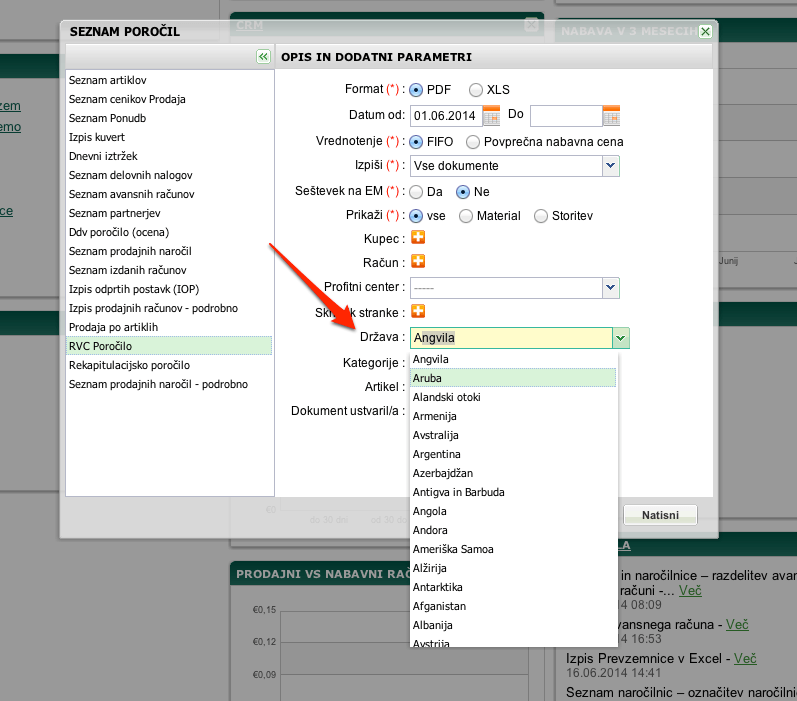Follow Več link for Izpis Prevzemnice v Excel
The height and width of the screenshot is (701, 797).
tap(745, 658)
